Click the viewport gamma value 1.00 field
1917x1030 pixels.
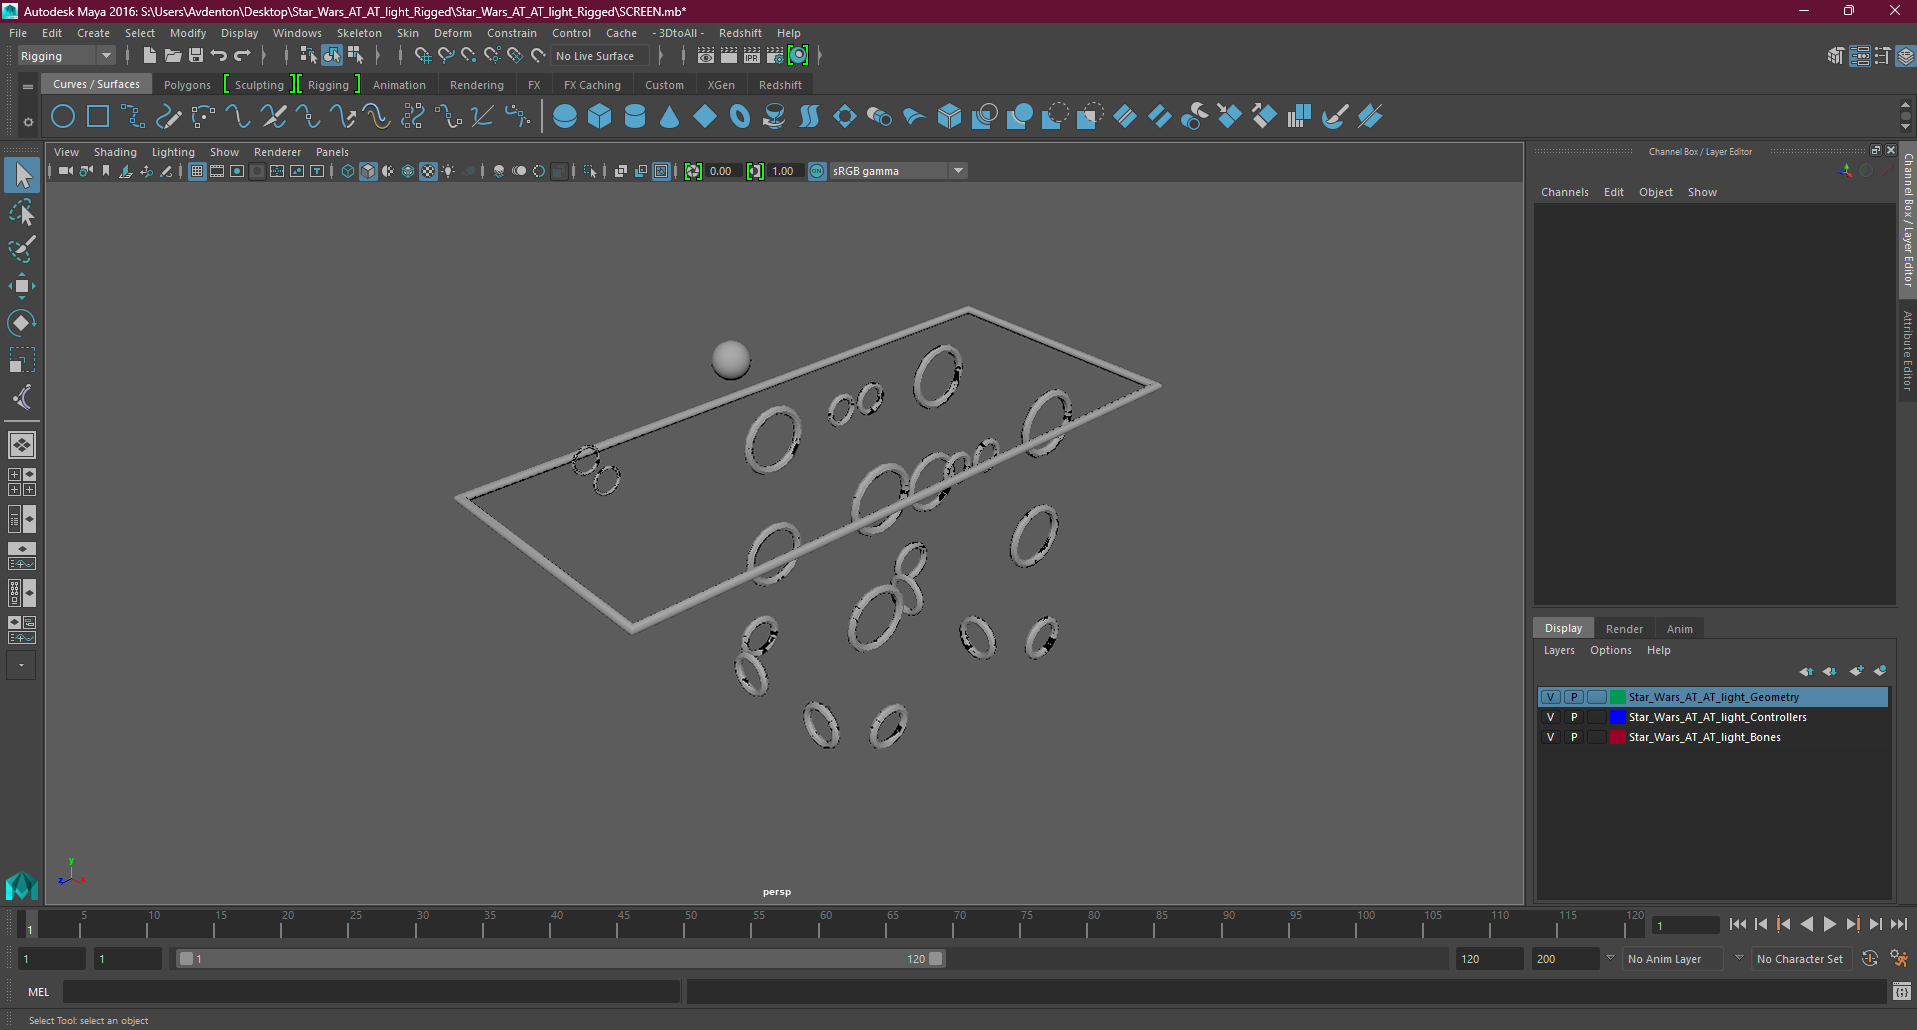tap(784, 171)
